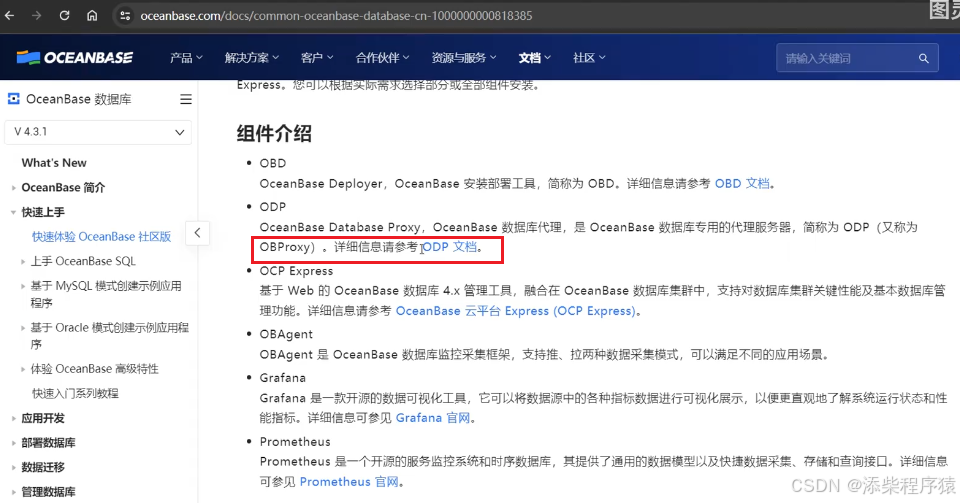Open the 客户 menu

317,58
